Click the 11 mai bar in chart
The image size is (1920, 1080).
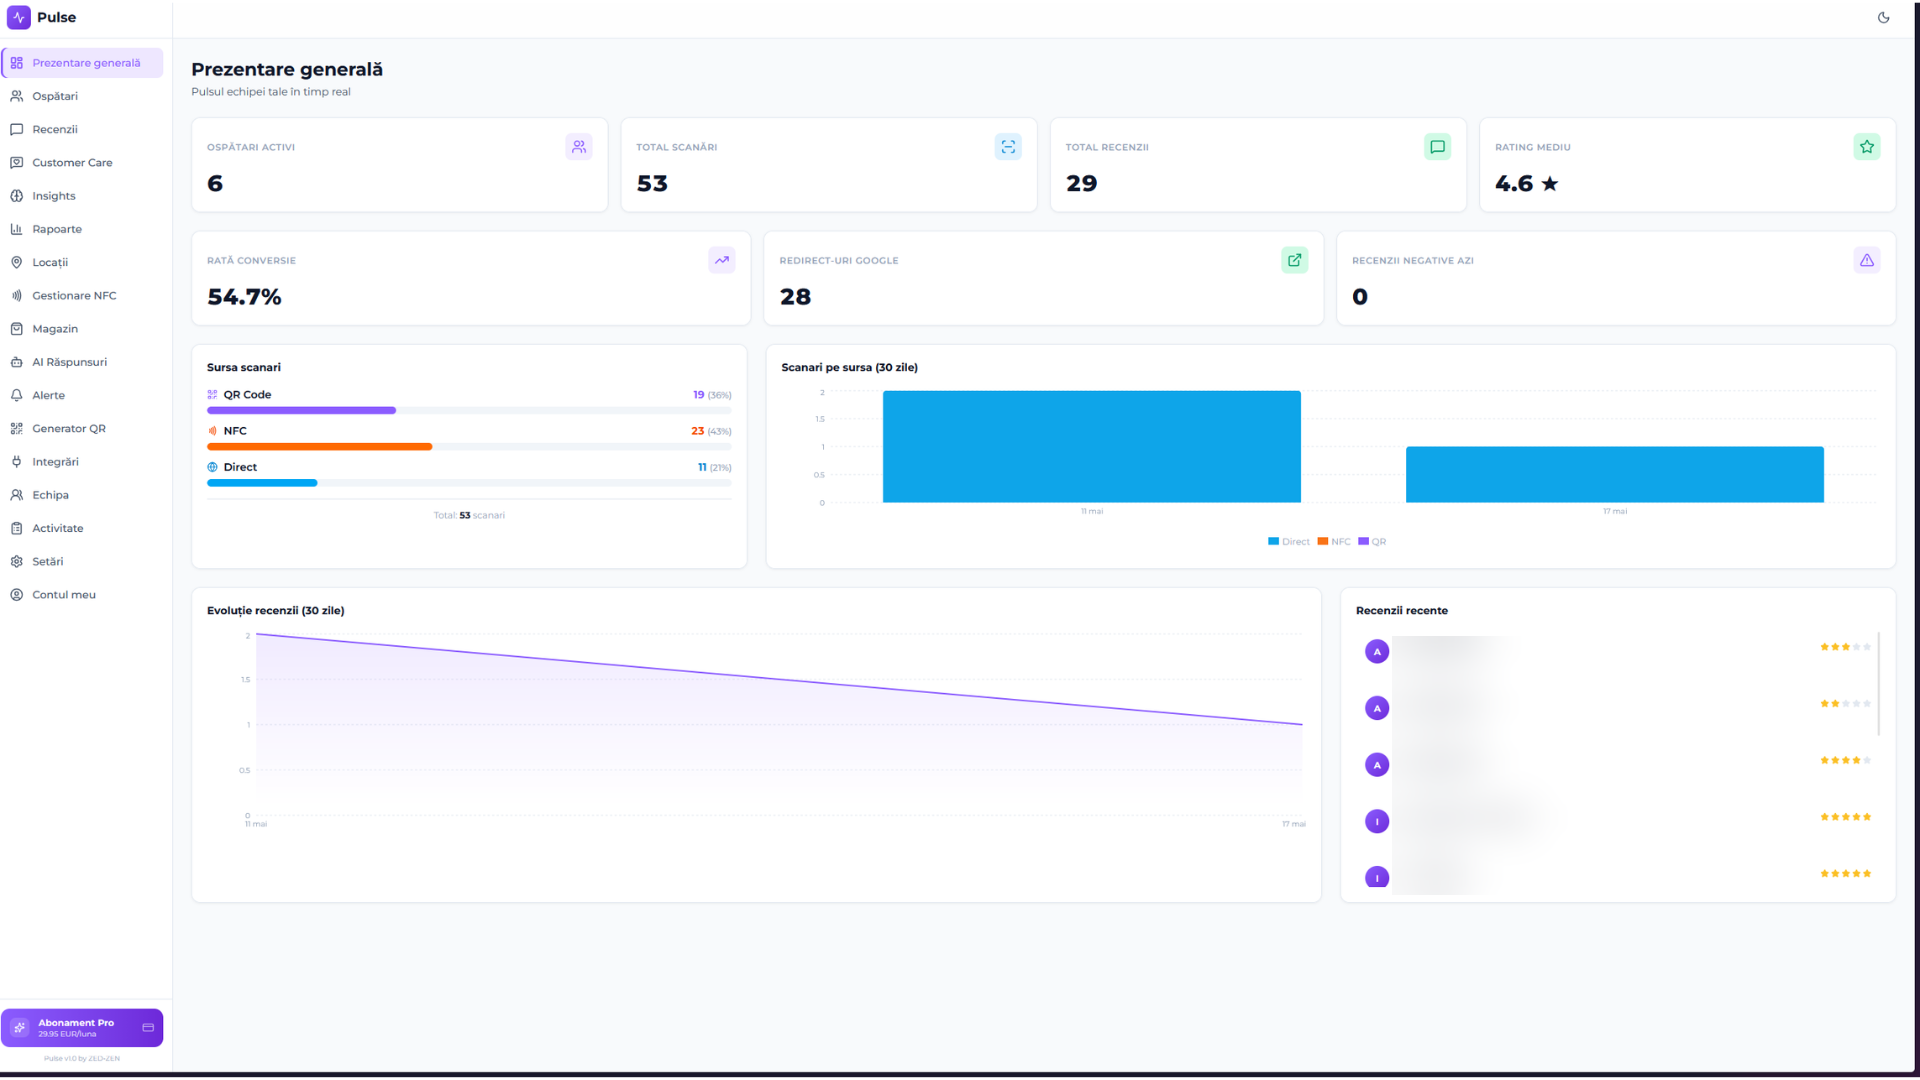point(1092,447)
